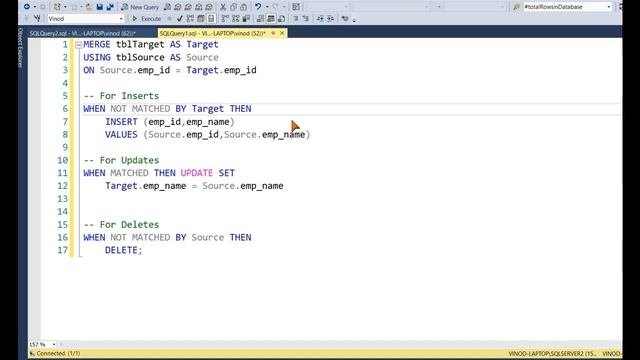Close the SQLQuery1.sql tab

(282, 33)
